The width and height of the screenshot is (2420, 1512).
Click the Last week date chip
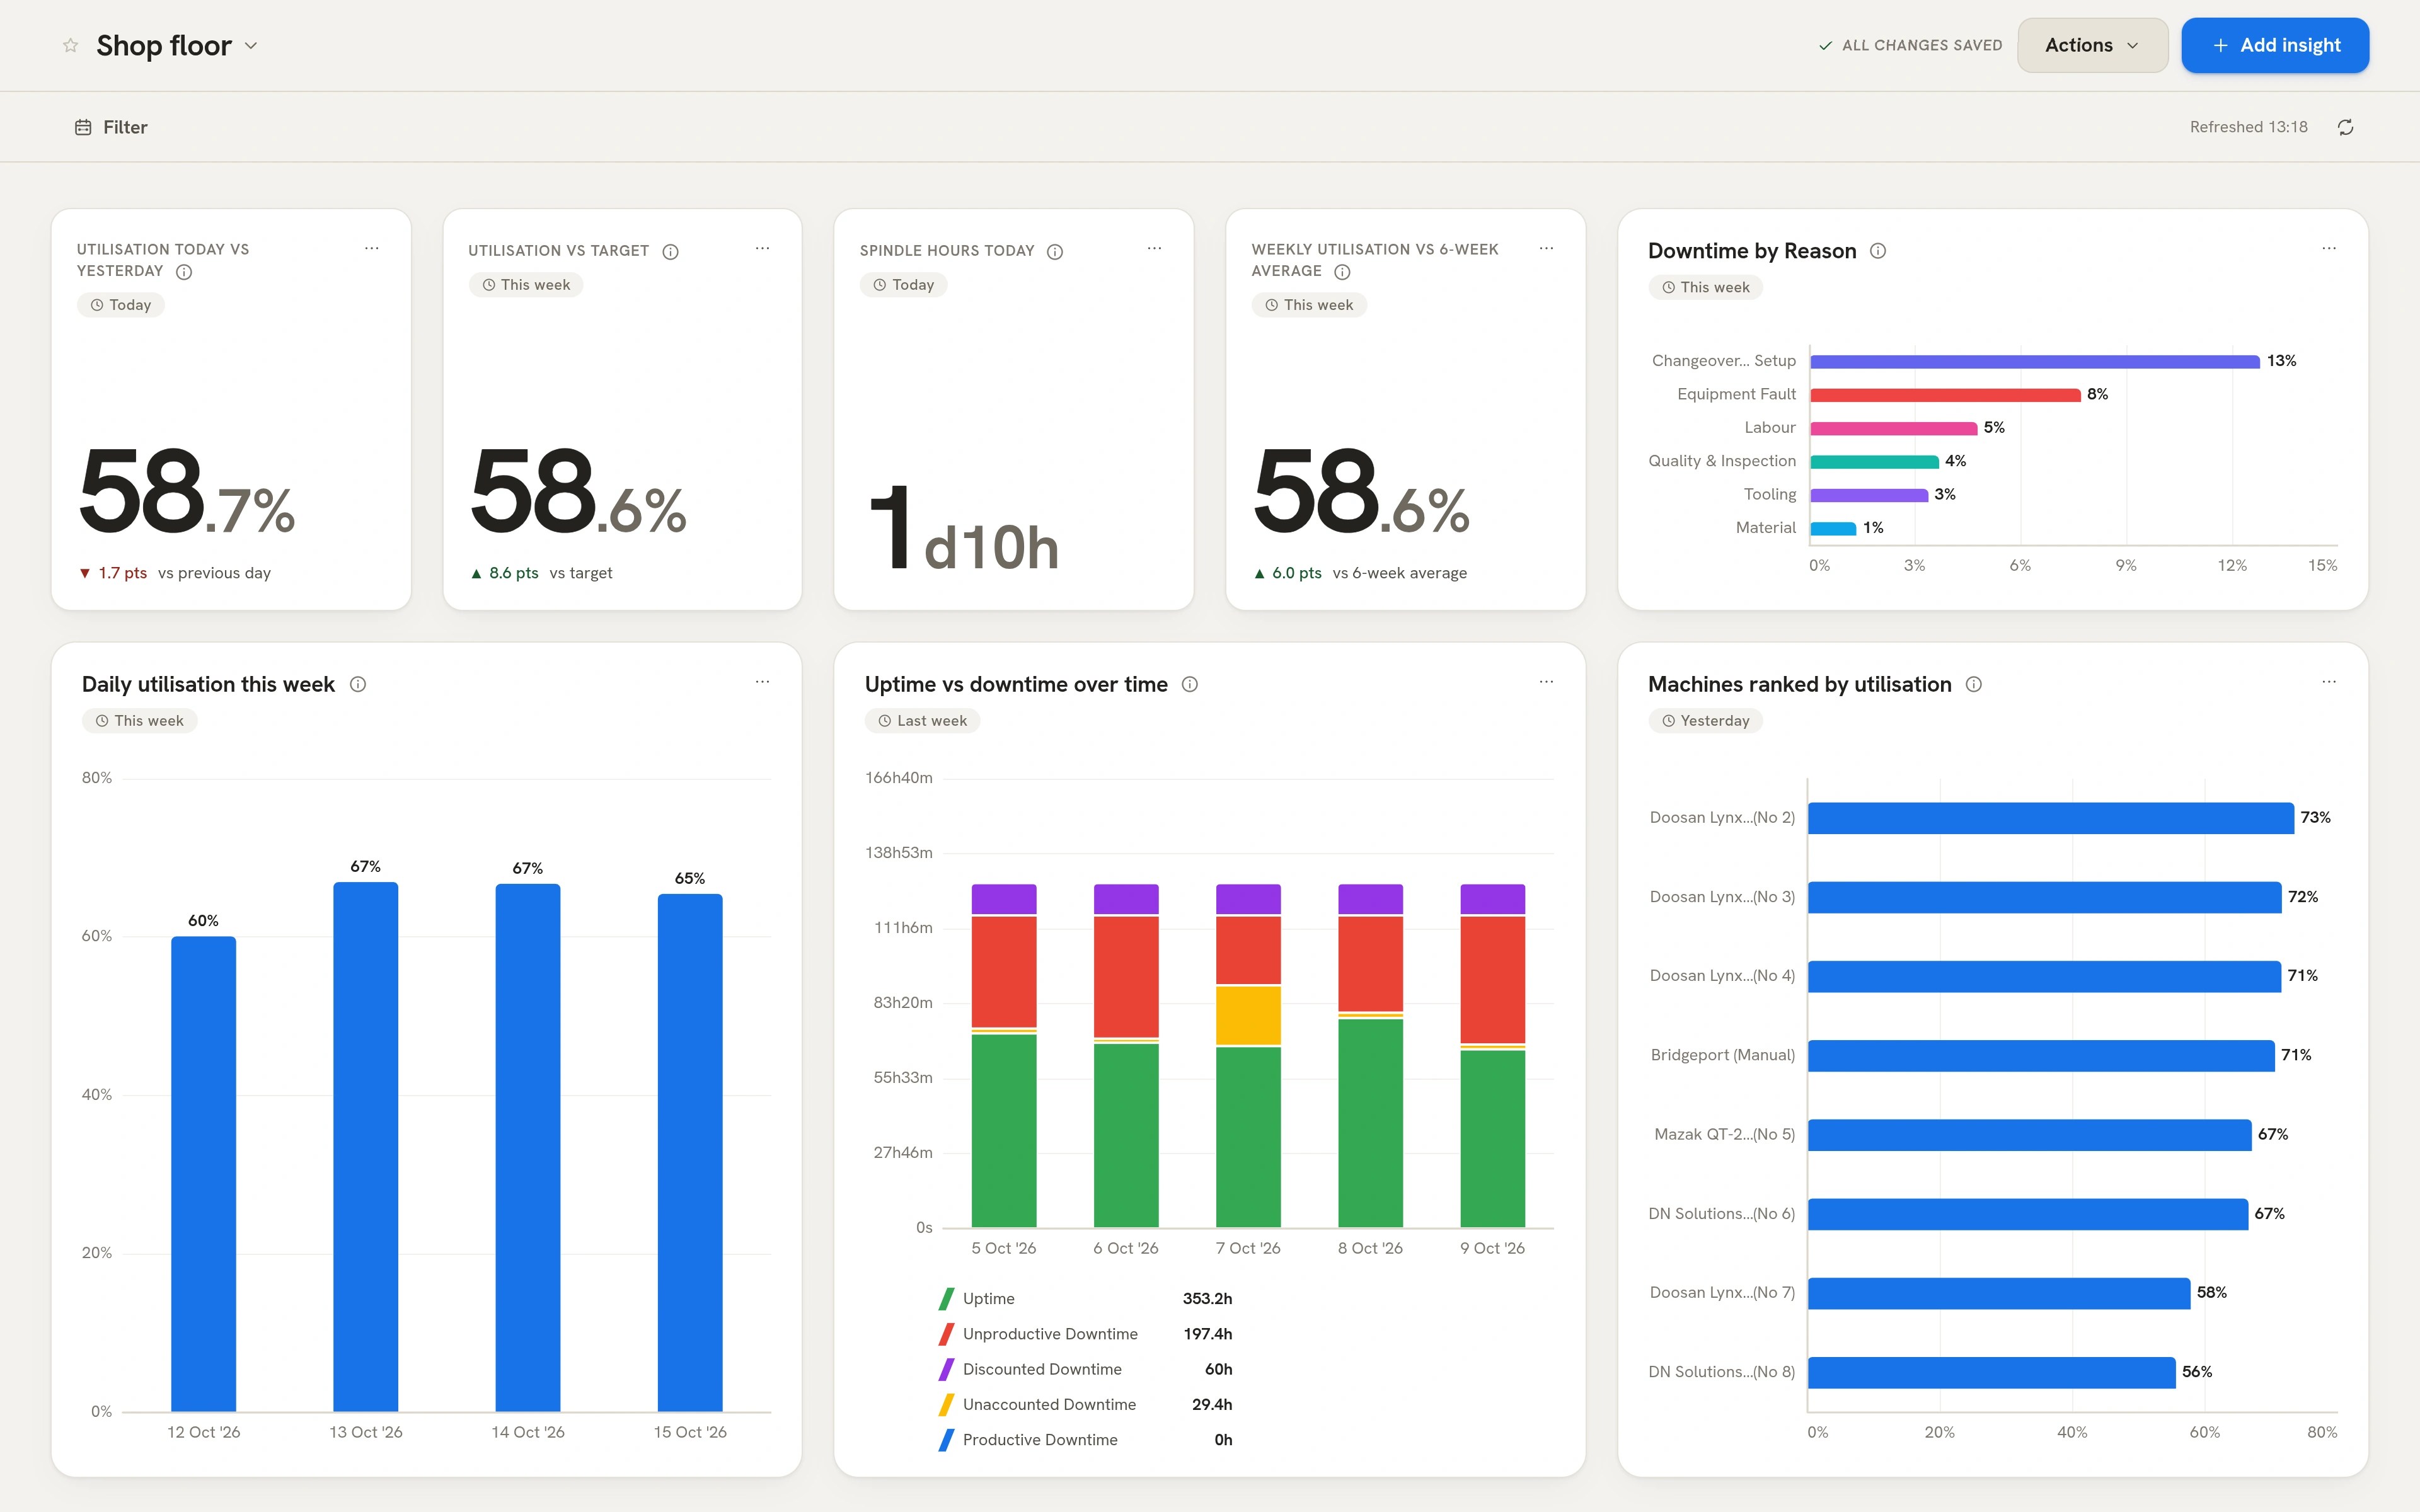(922, 721)
